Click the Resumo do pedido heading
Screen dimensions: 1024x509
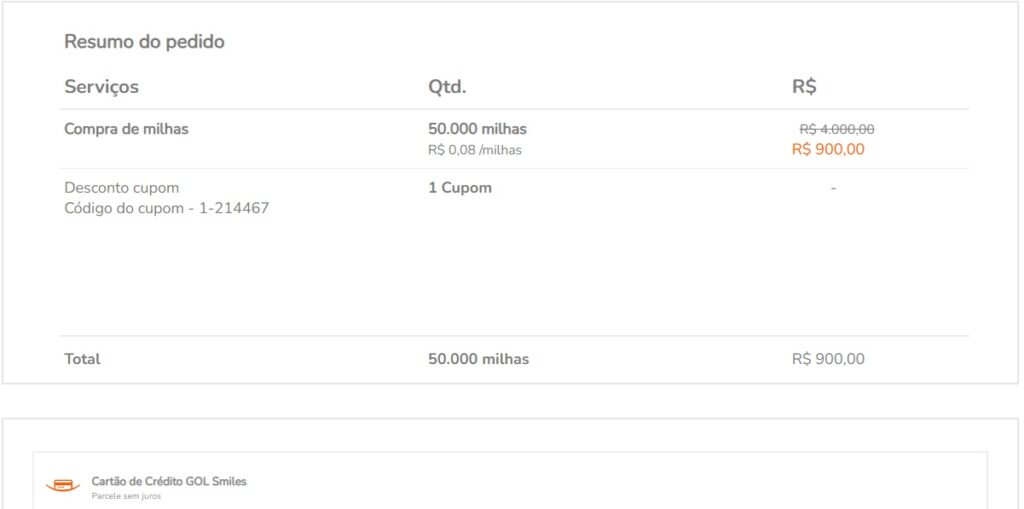[x=144, y=42]
